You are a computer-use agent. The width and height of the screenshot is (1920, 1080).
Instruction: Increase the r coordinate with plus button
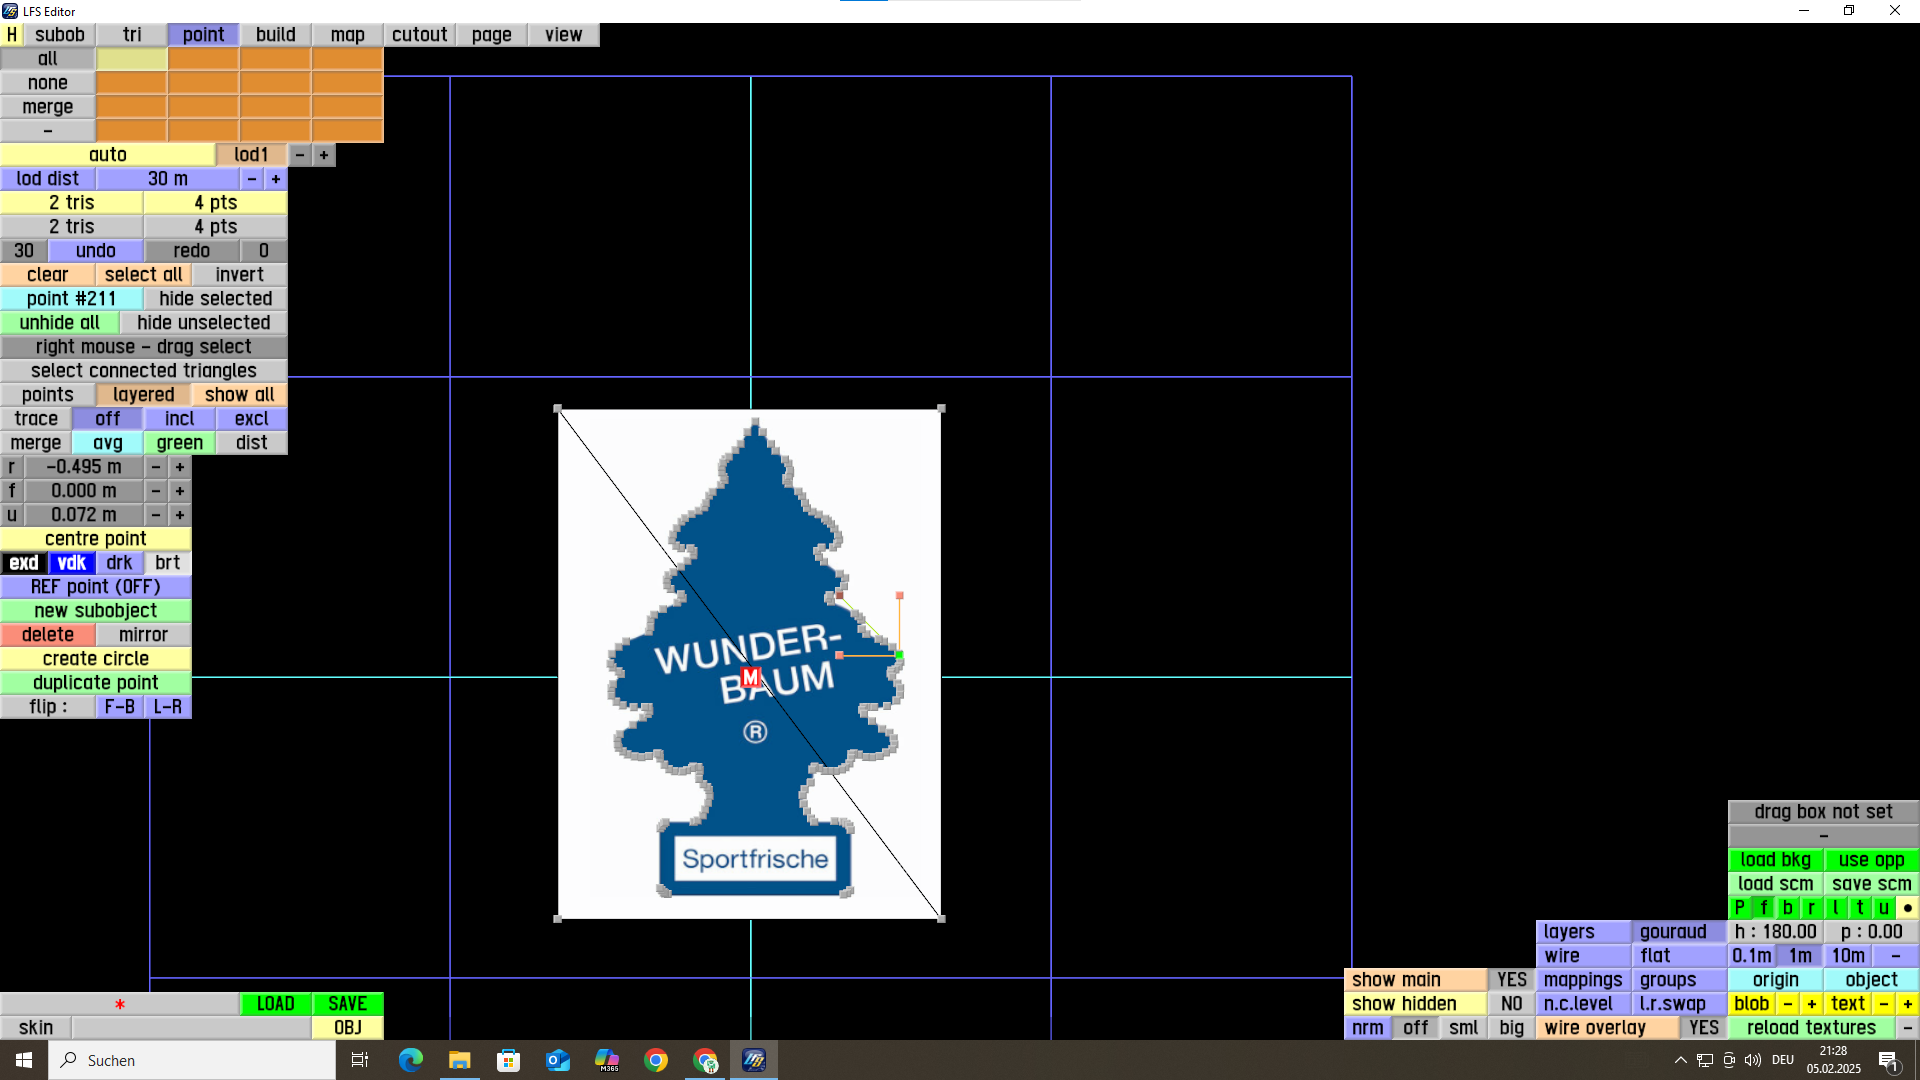coord(180,467)
